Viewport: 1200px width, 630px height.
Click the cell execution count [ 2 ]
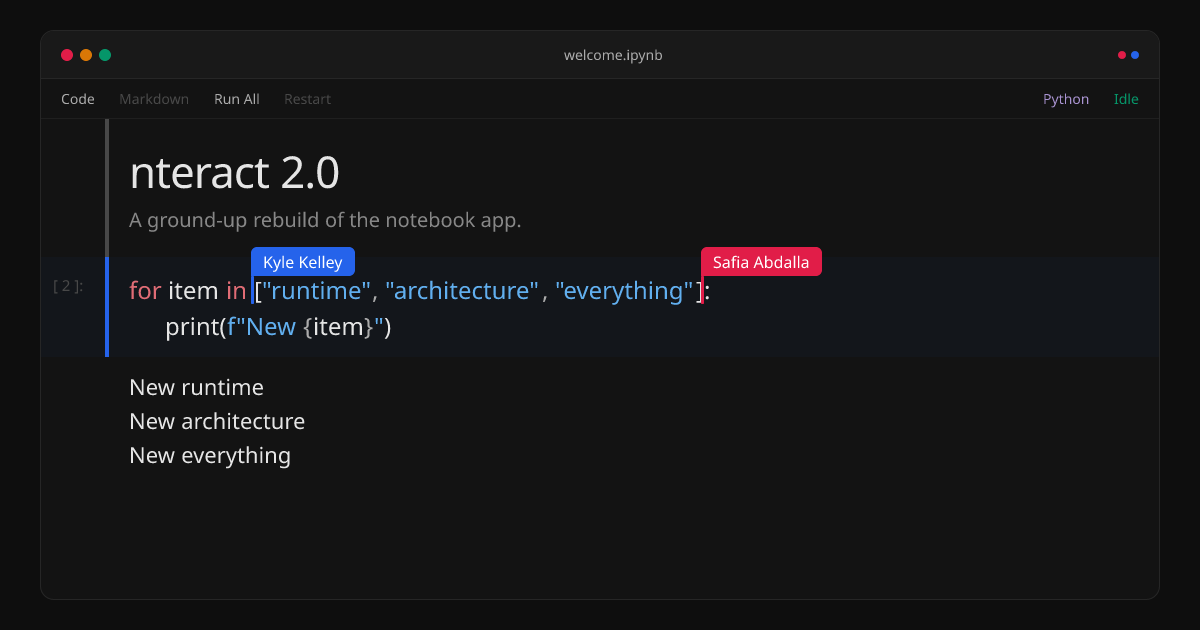pyautogui.click(x=66, y=285)
